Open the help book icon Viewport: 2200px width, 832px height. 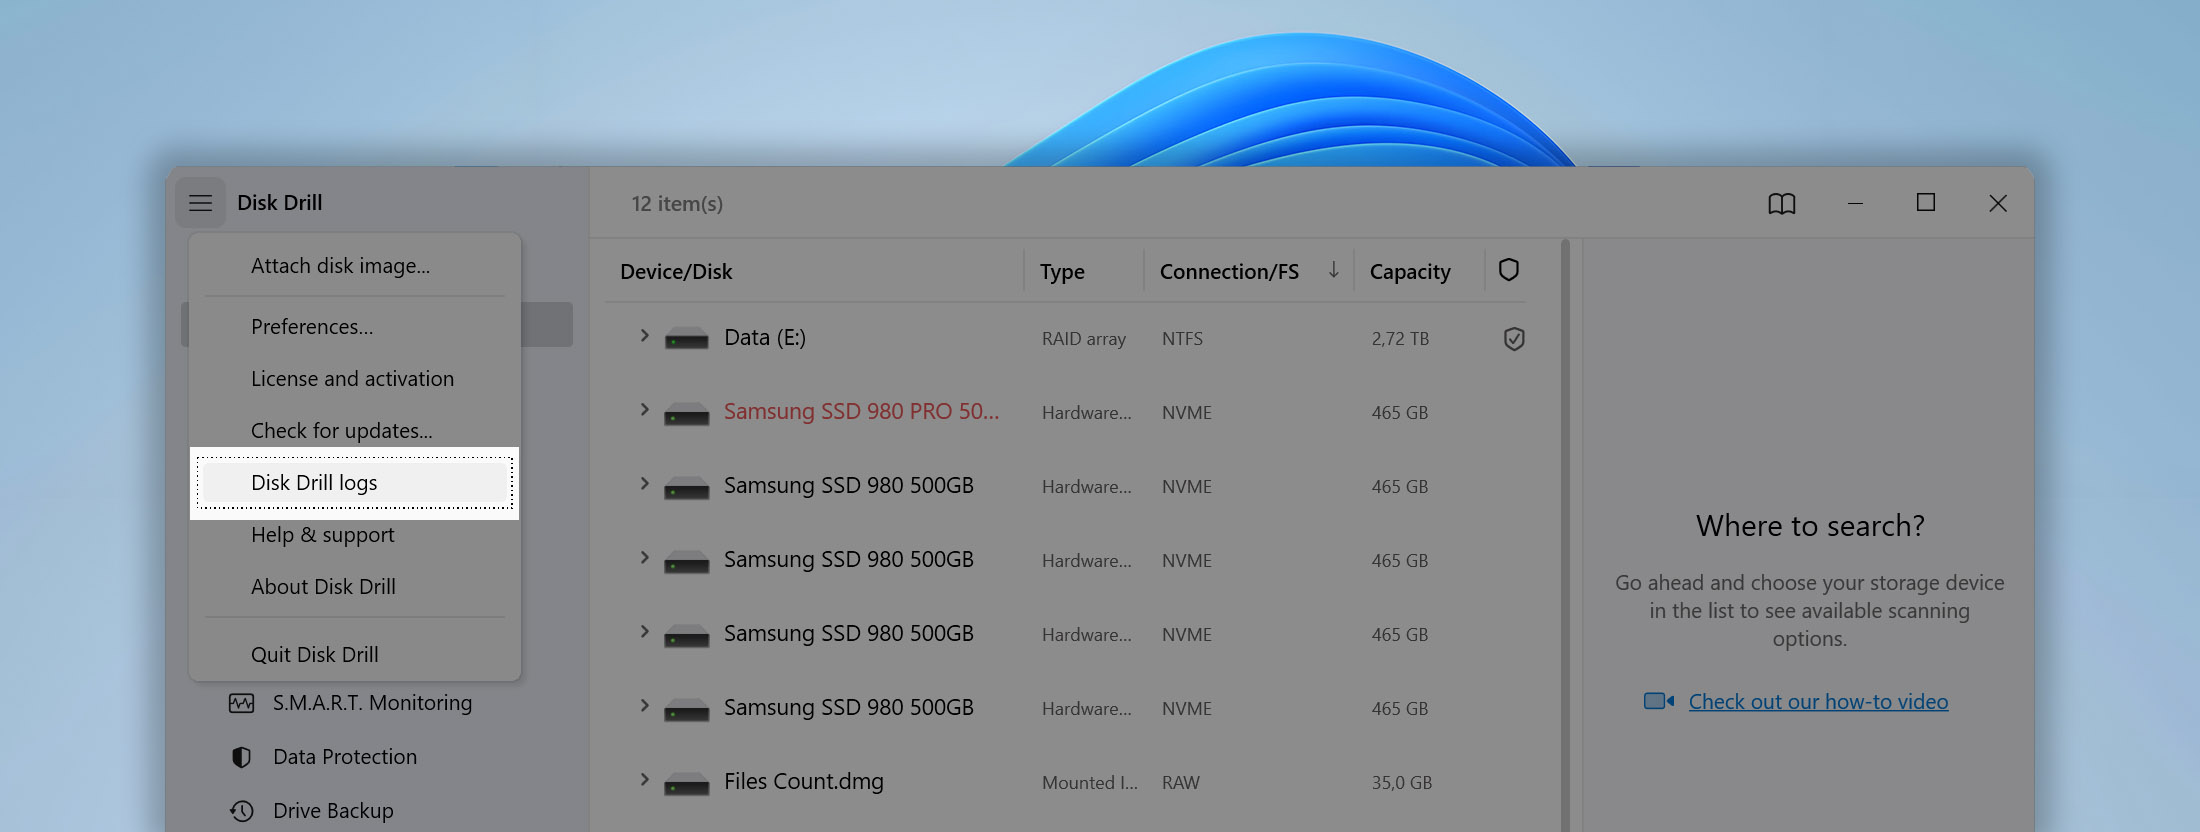[x=1781, y=204]
